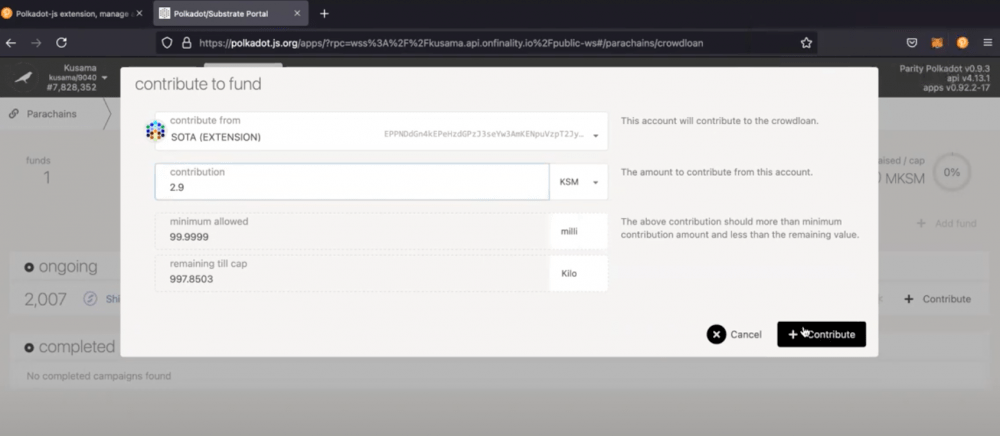
Task: Click the Parachains link icon
Action: [x=13, y=113]
